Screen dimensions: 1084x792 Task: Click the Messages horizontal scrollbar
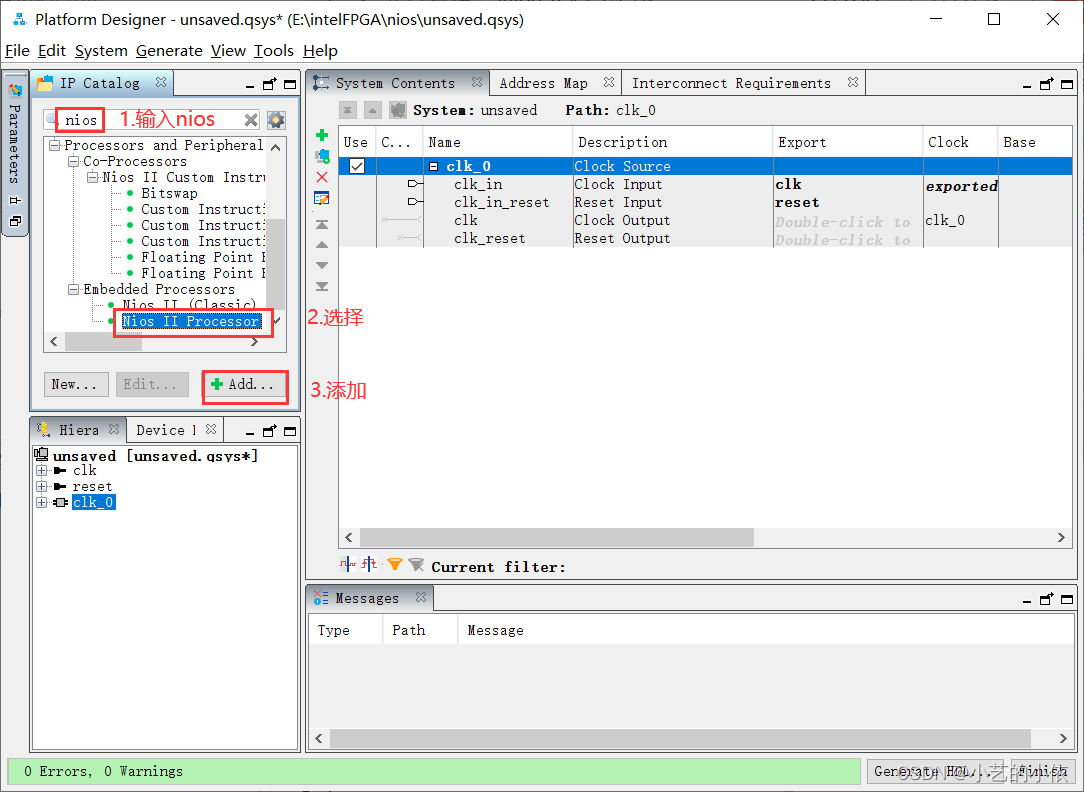[681, 738]
